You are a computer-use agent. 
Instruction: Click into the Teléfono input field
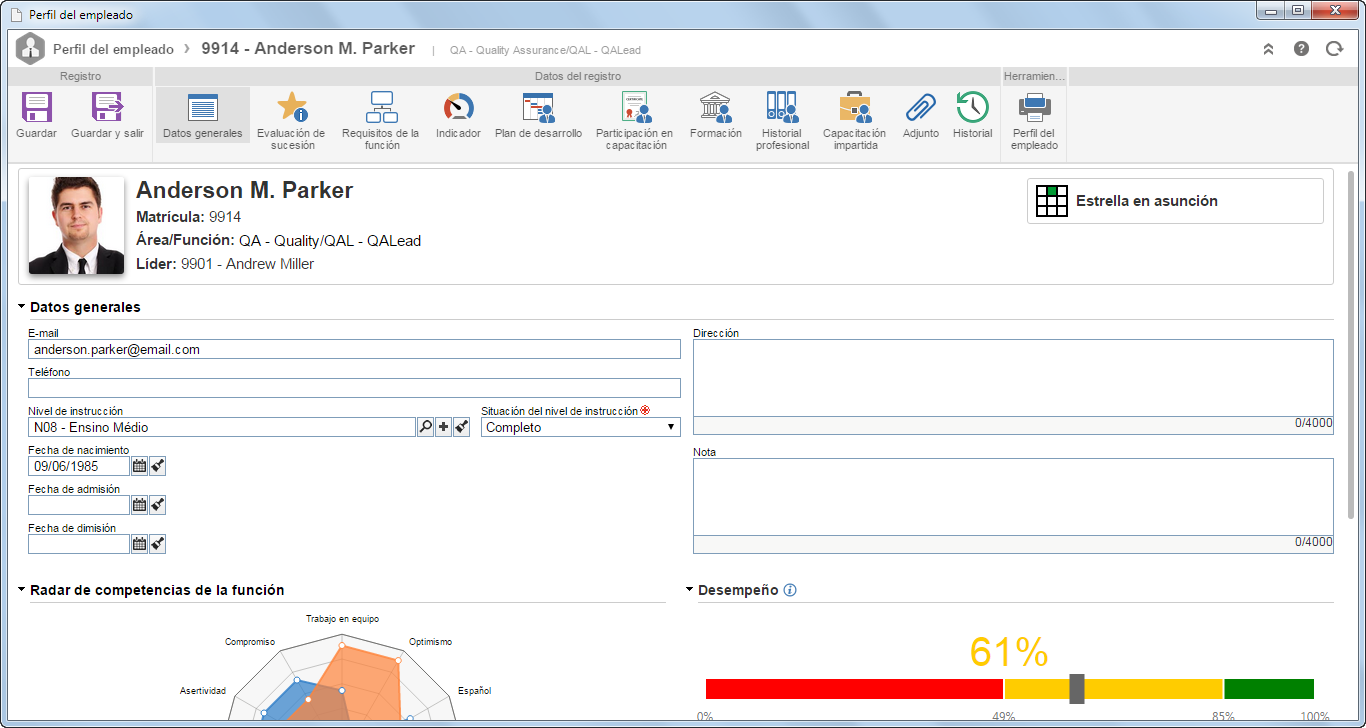354,388
